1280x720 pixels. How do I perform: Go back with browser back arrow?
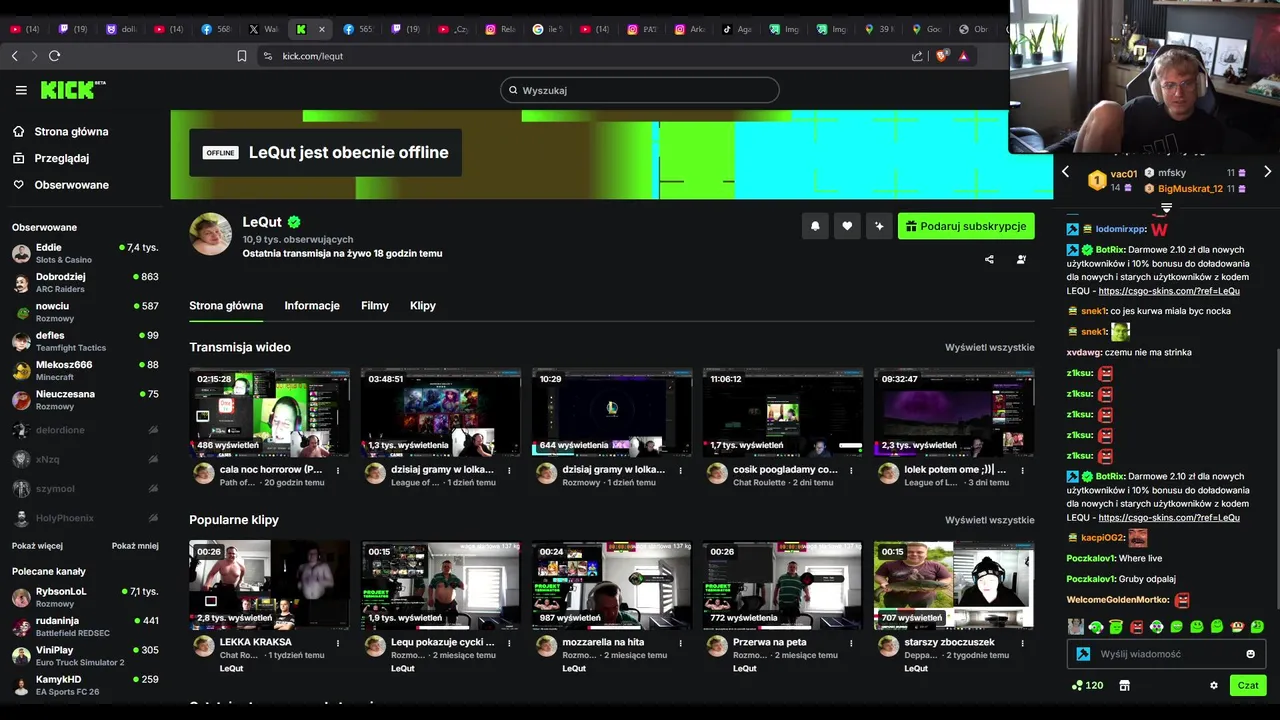coord(14,56)
